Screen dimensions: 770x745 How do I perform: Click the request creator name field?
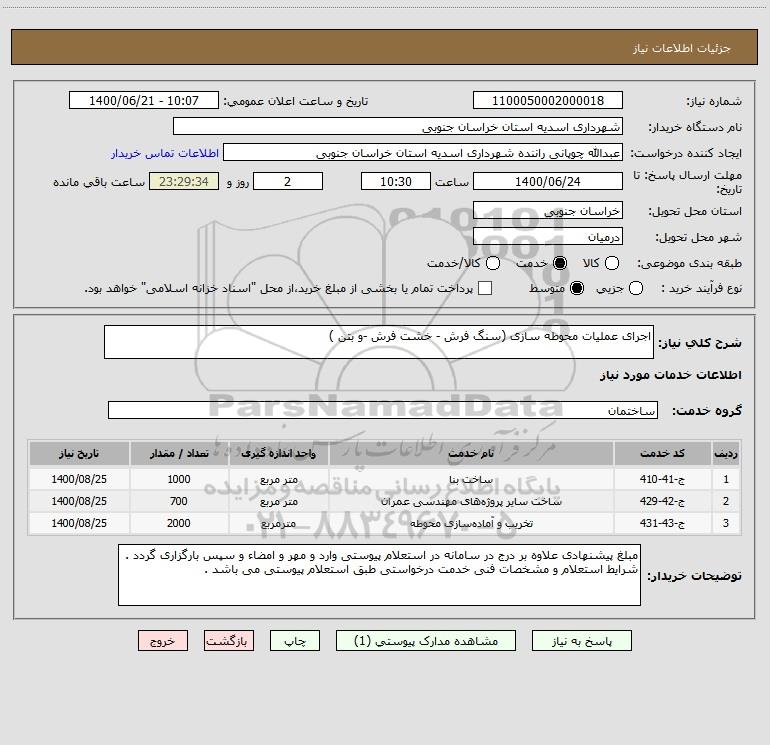pyautogui.click(x=423, y=153)
